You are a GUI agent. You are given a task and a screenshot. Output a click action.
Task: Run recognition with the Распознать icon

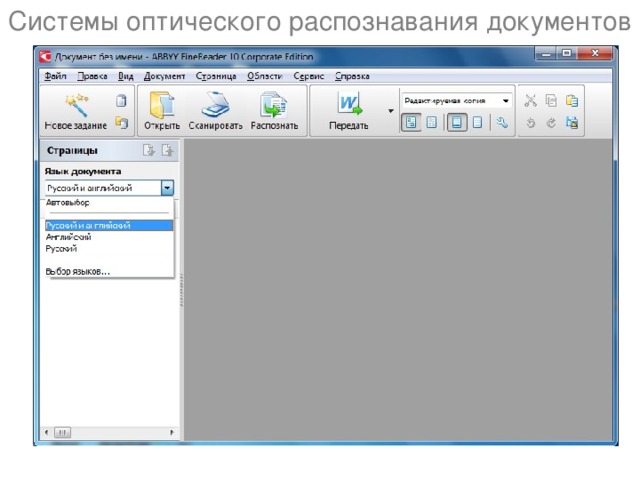pos(274,105)
